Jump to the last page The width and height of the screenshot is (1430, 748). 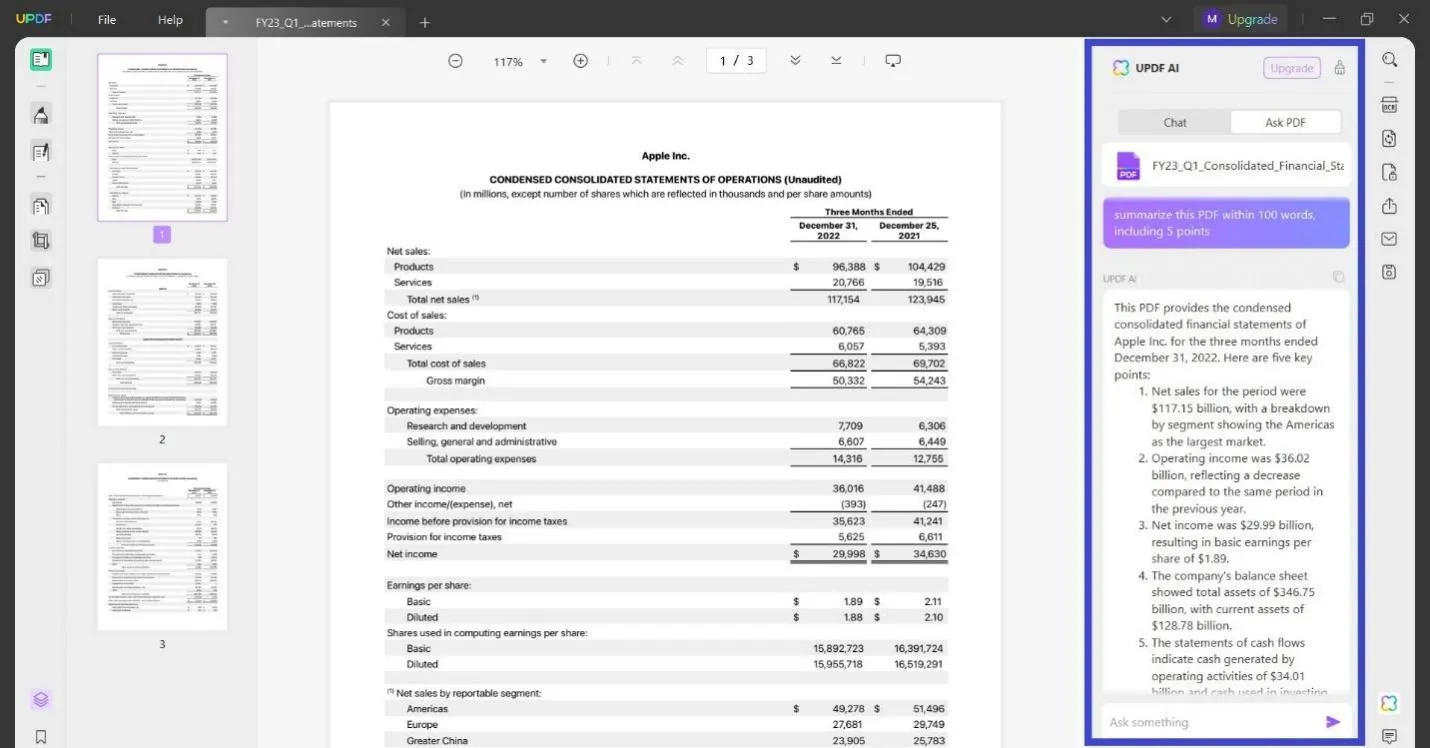pos(836,61)
